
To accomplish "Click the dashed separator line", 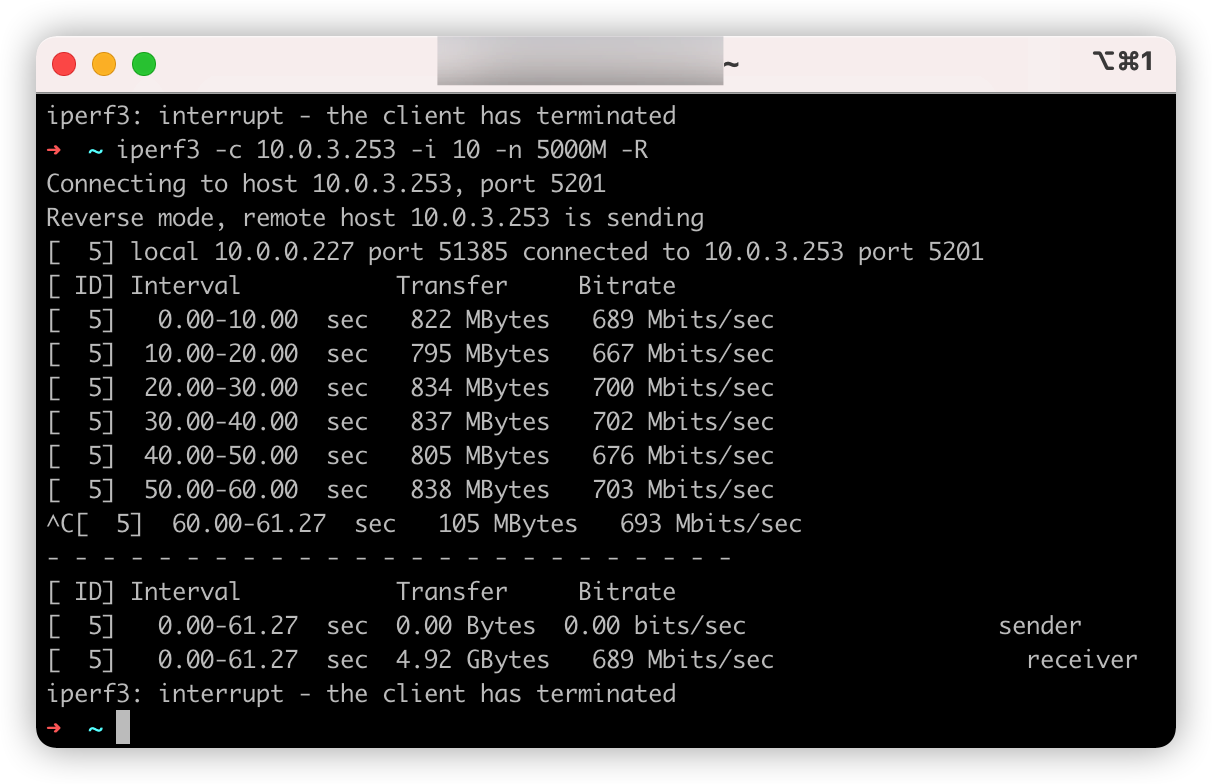I will tap(390, 558).
